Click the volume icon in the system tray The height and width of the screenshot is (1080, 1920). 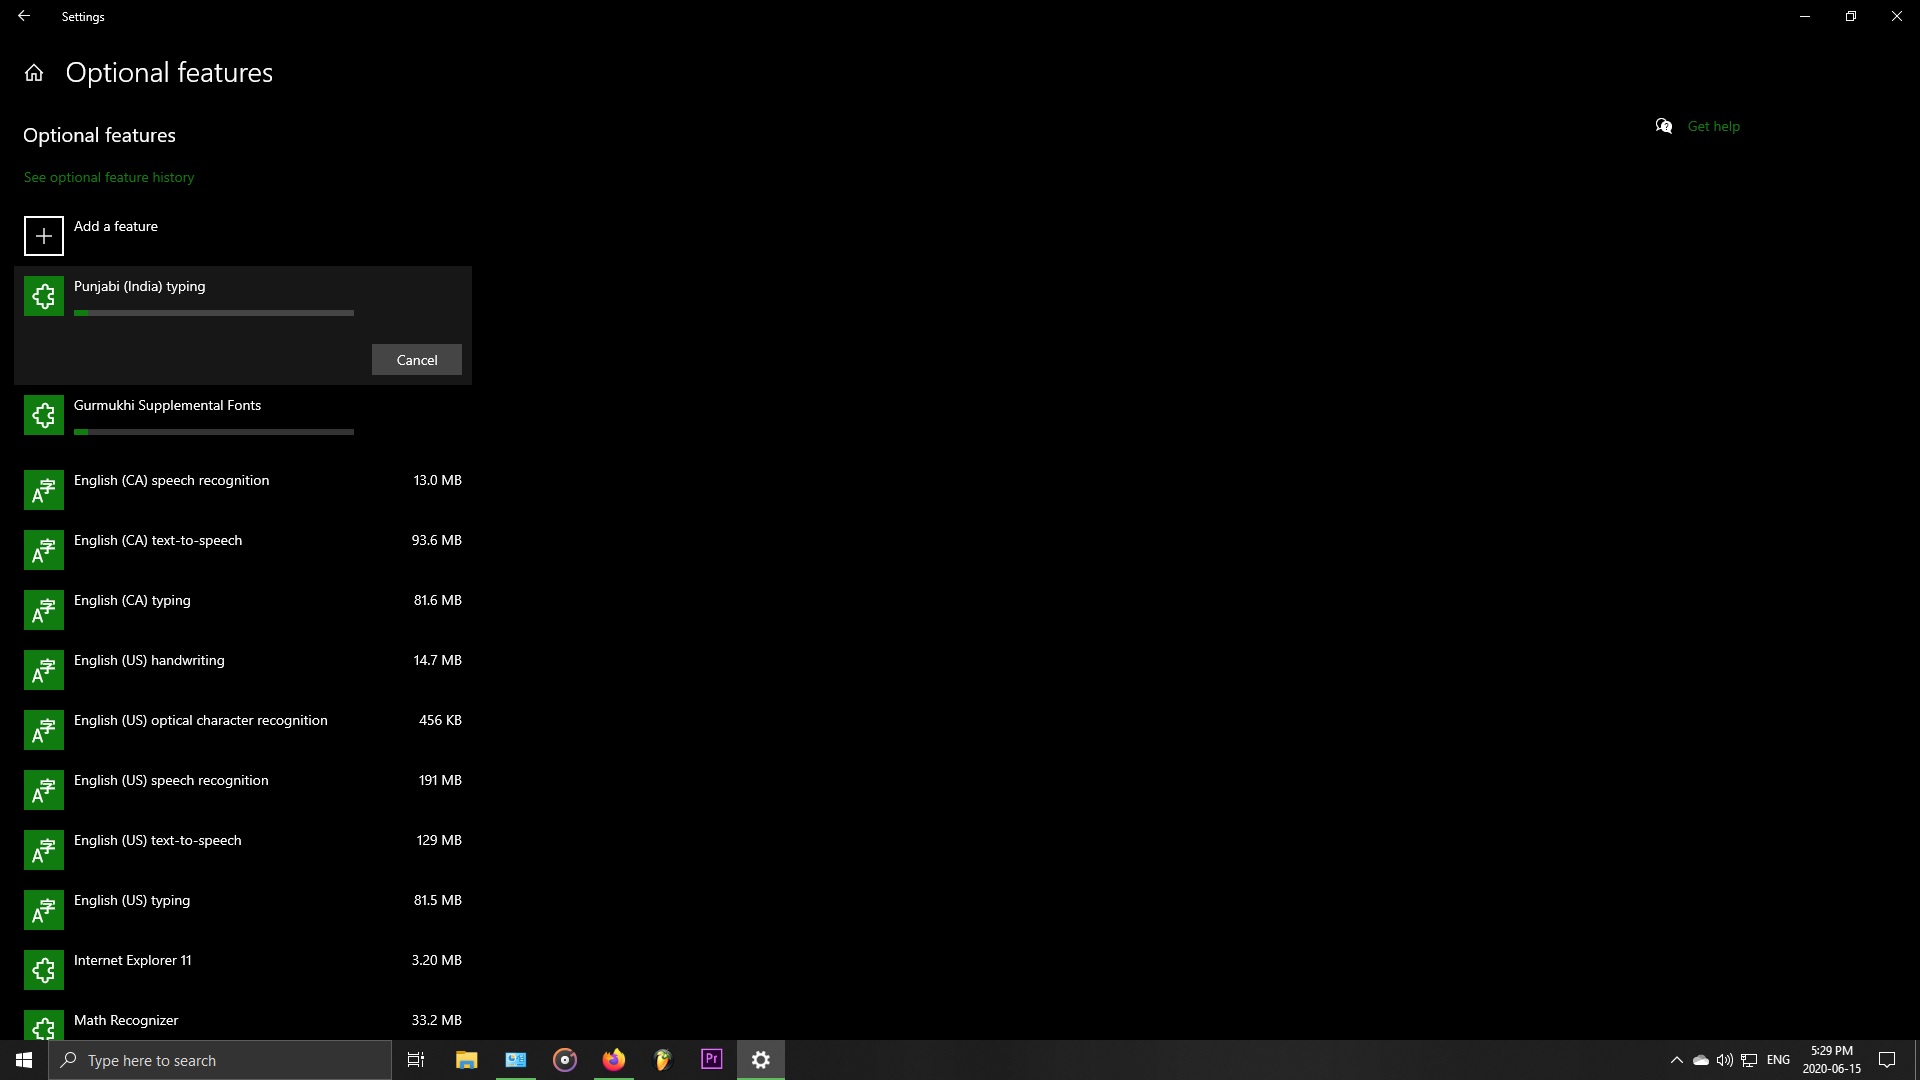tap(1725, 1060)
